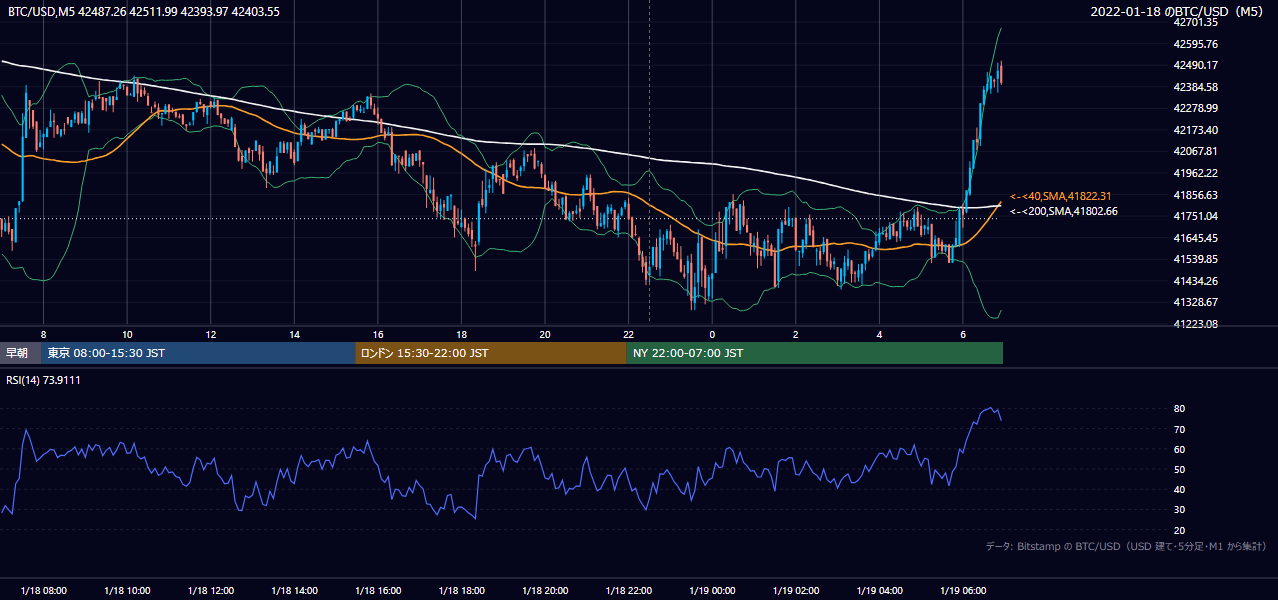Click the RSI 30 level axis label
Image resolution: width=1278 pixels, height=600 pixels.
[x=1180, y=510]
